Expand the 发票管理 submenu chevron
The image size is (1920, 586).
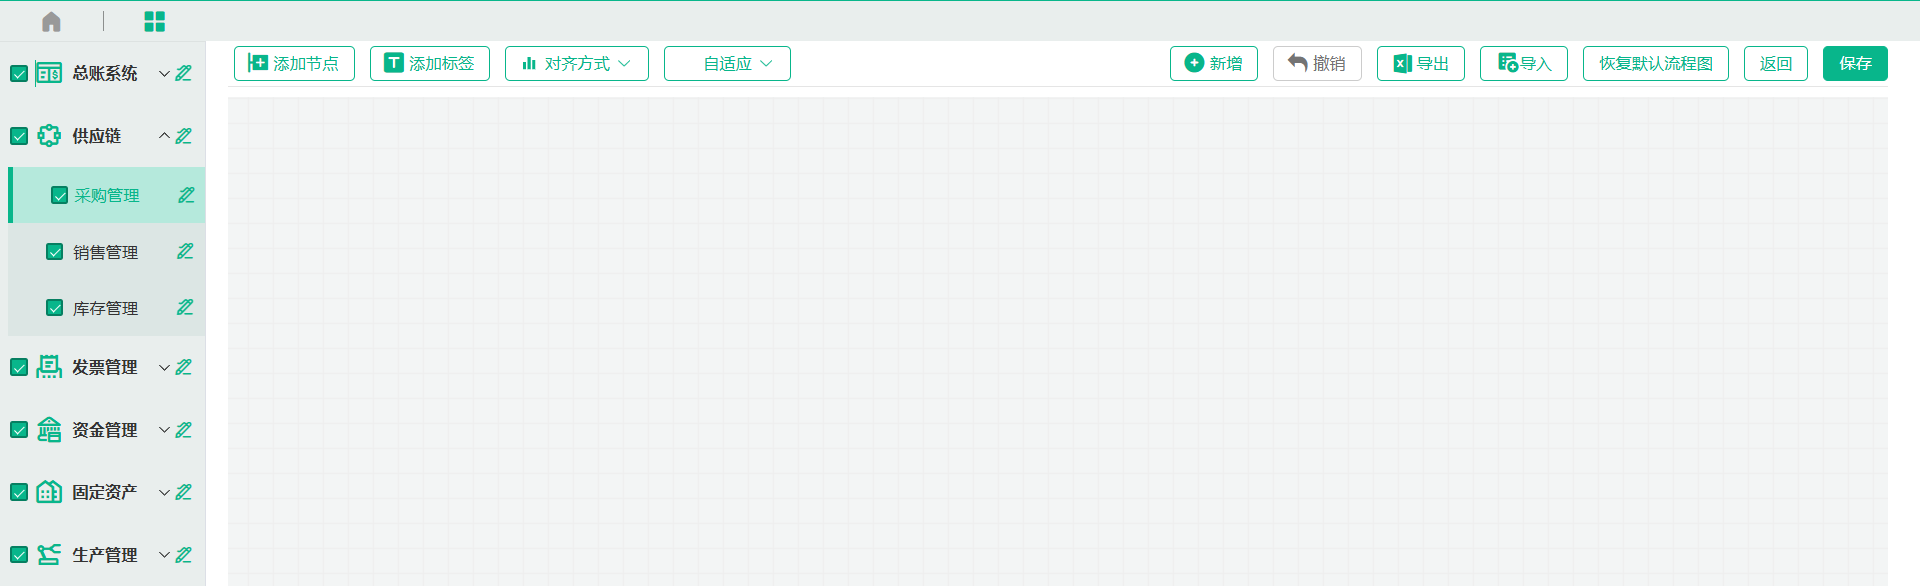click(x=164, y=368)
